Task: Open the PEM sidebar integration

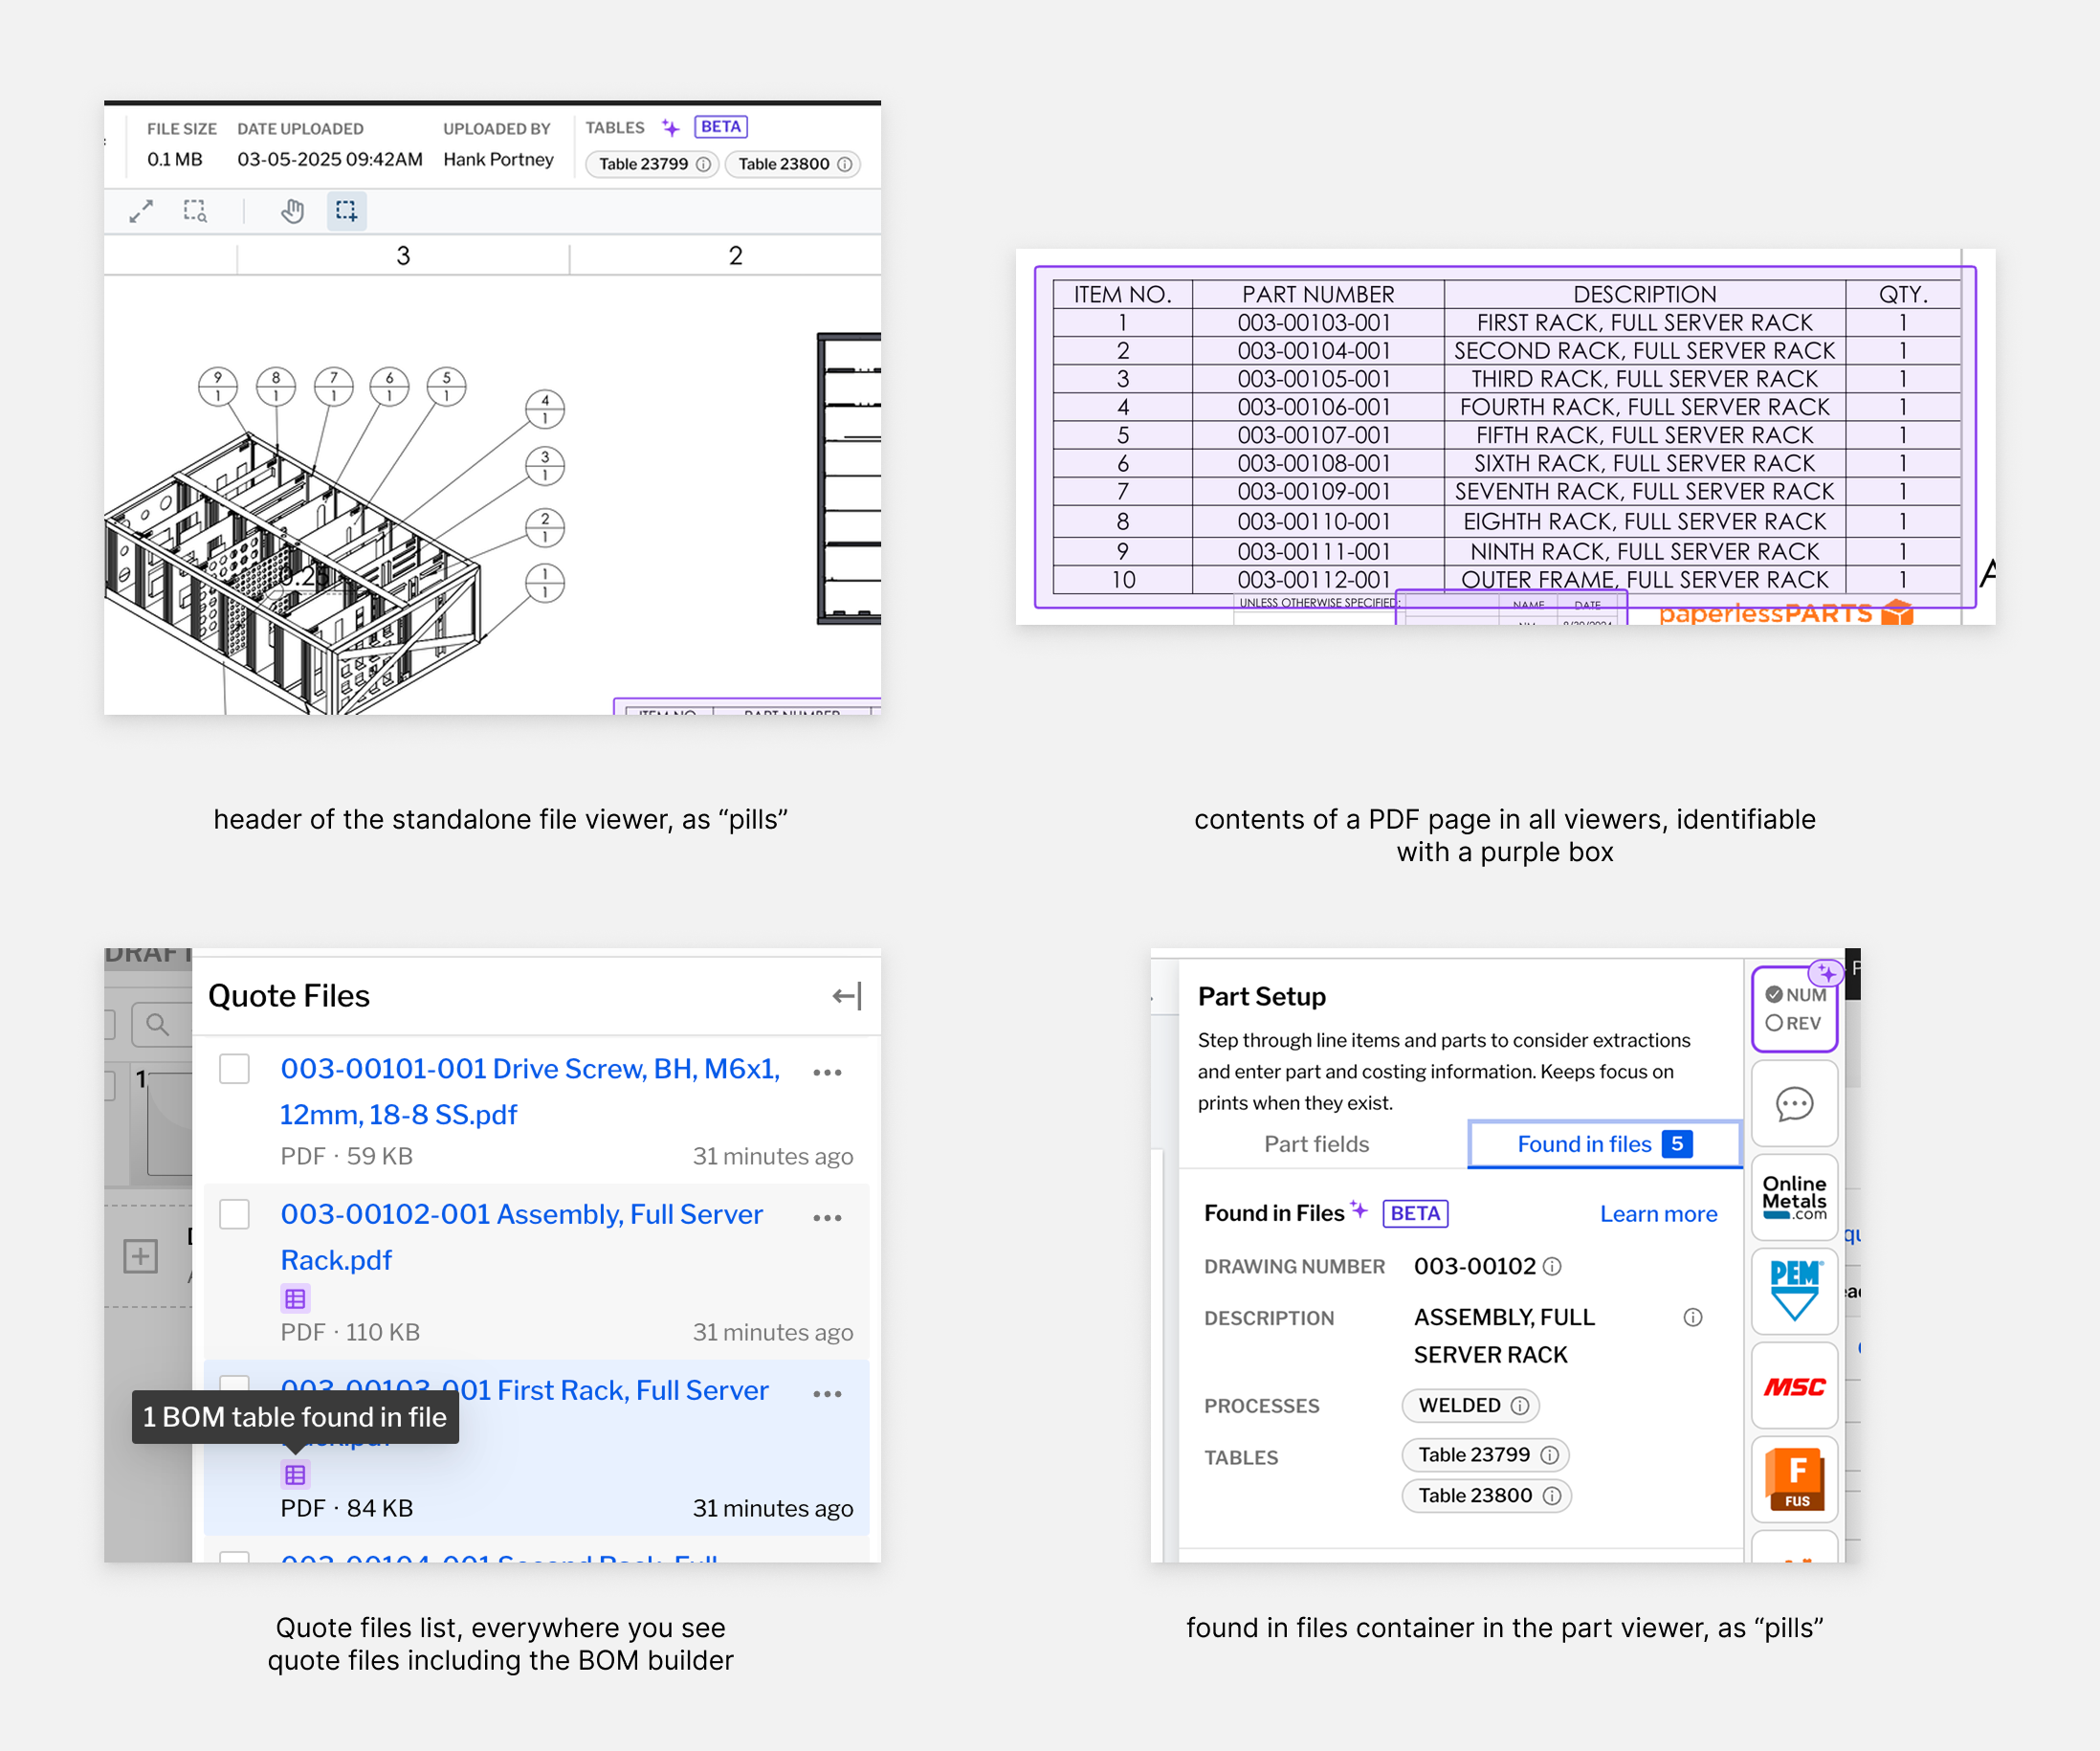Action: pos(1794,1292)
